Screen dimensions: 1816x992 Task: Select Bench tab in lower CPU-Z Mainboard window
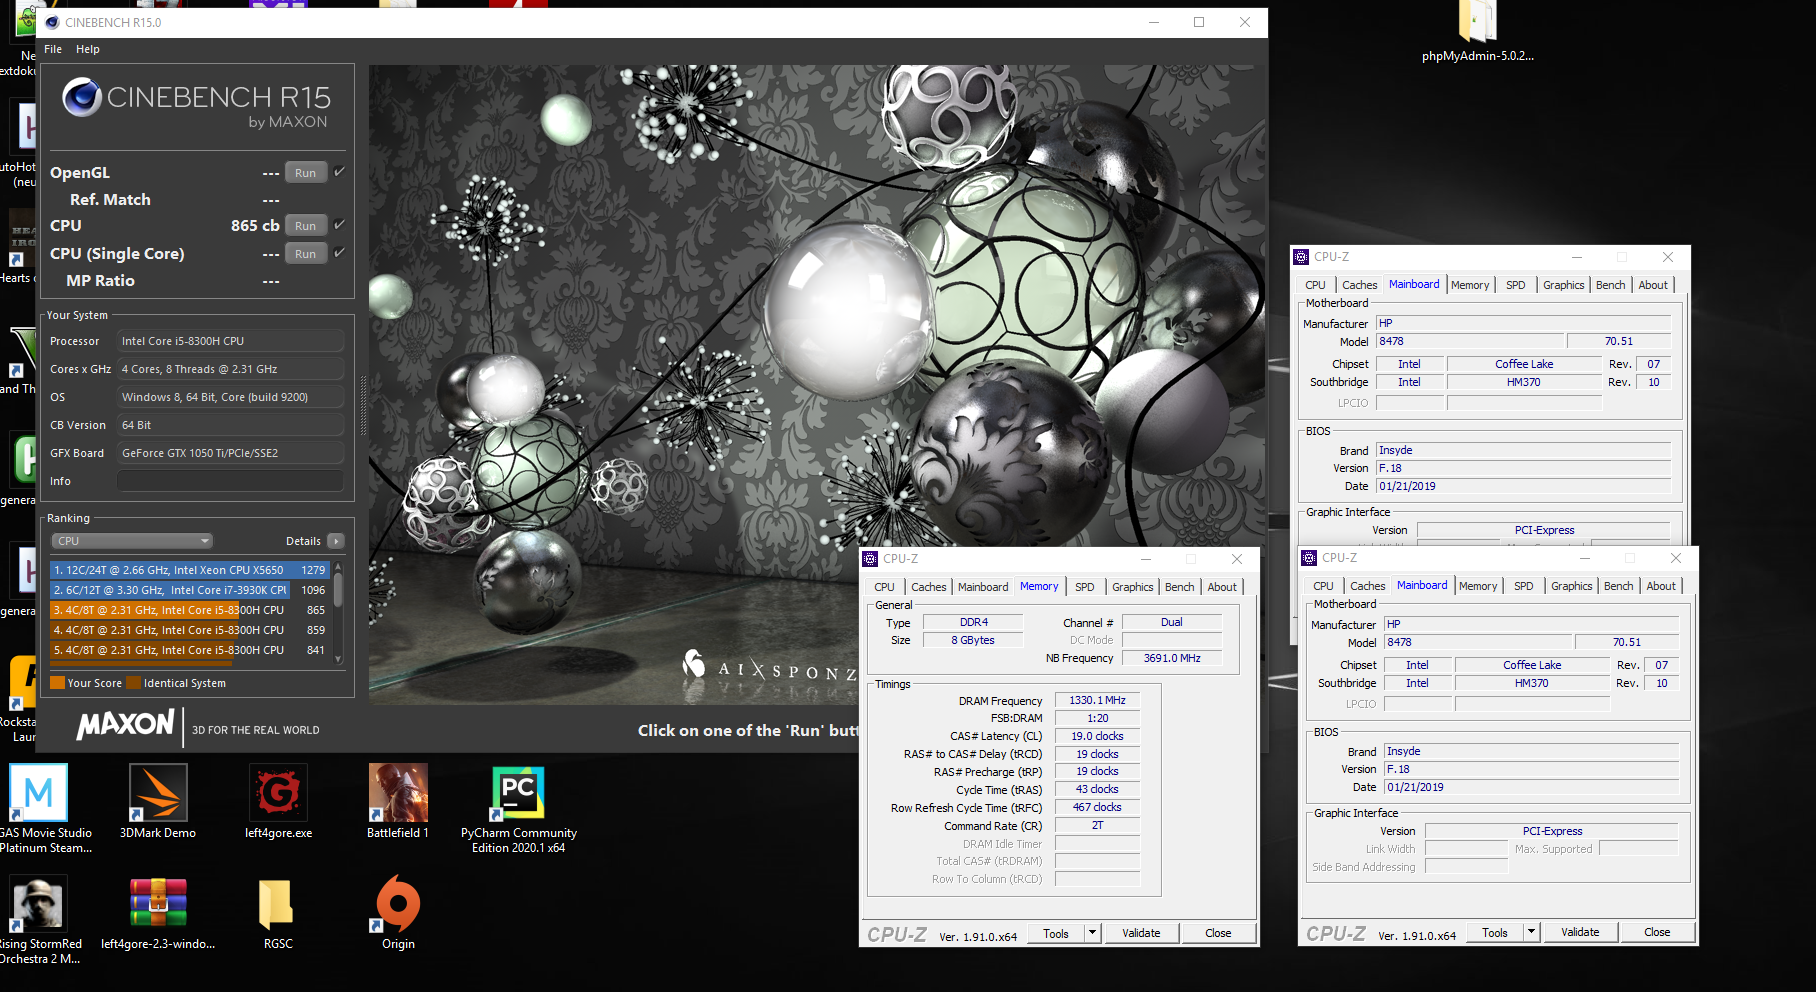click(x=1618, y=586)
